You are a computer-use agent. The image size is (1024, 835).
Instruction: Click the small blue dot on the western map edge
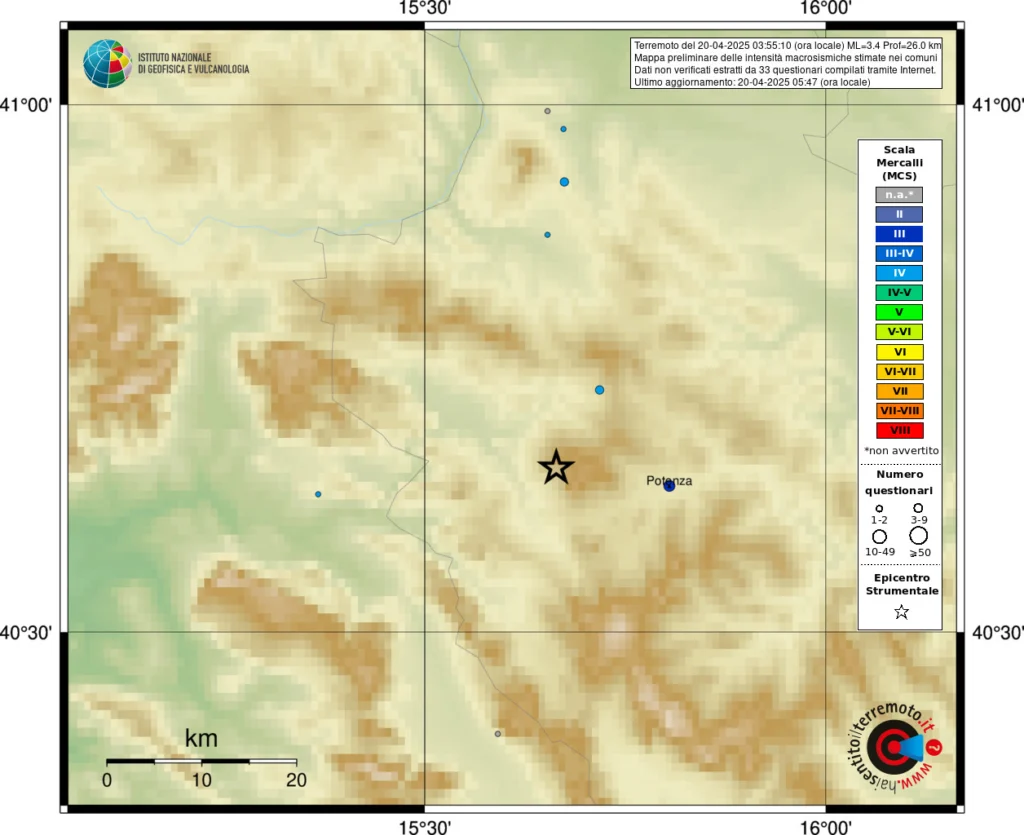318,493
